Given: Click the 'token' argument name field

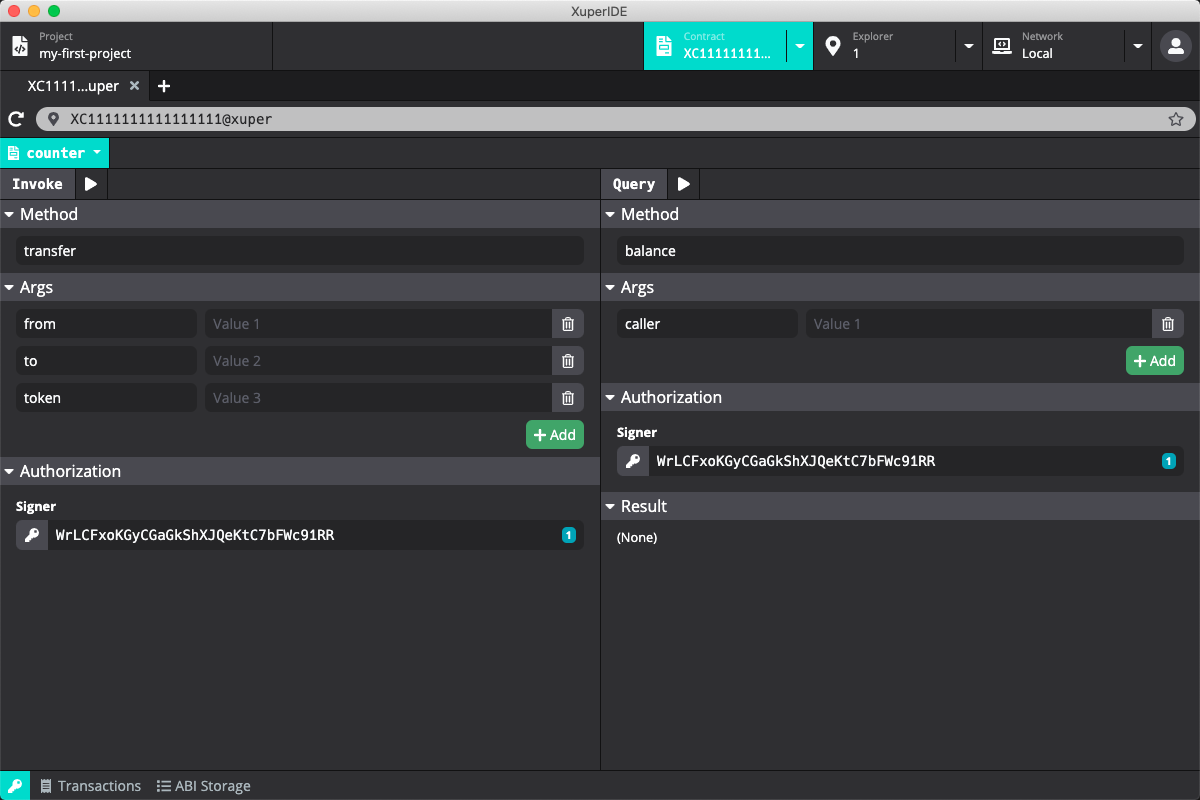Looking at the screenshot, I should [x=106, y=398].
